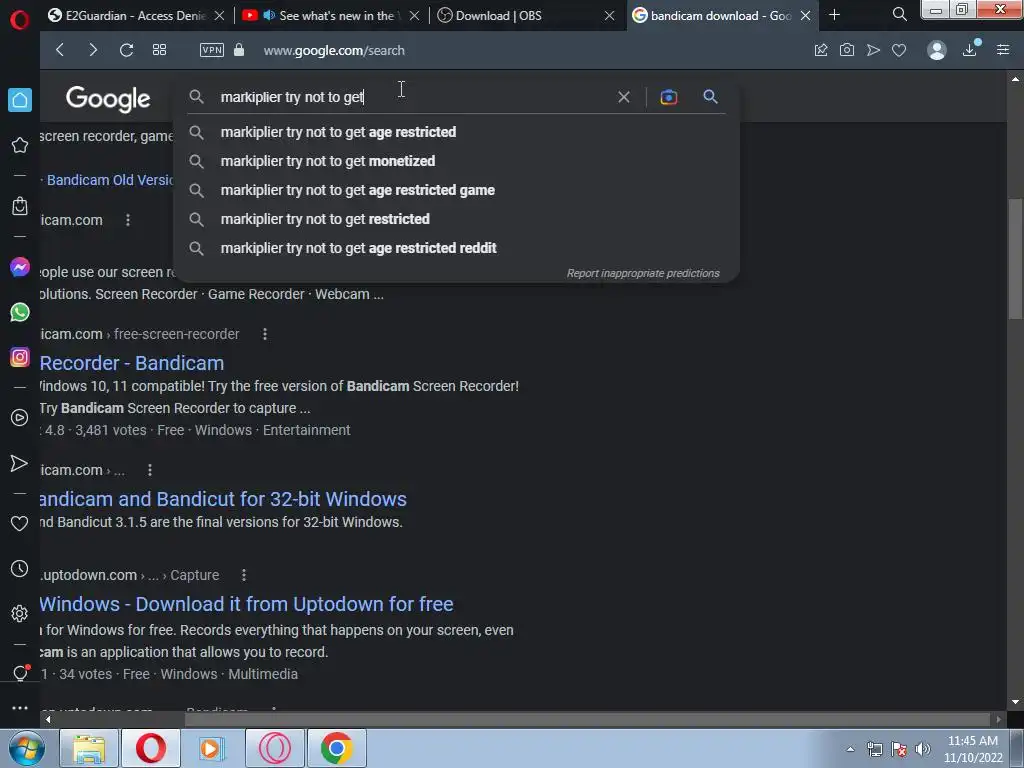Click the horizontal scrollbar thumb
This screenshot has width=1024, height=768.
(x=588, y=720)
